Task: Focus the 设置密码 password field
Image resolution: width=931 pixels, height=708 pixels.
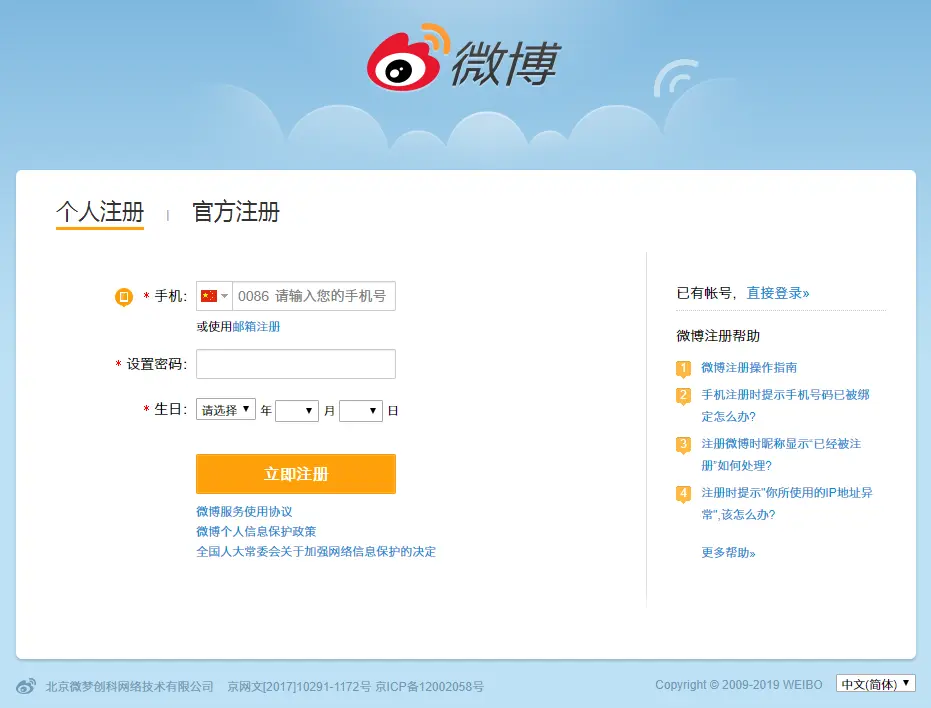Action: point(296,364)
